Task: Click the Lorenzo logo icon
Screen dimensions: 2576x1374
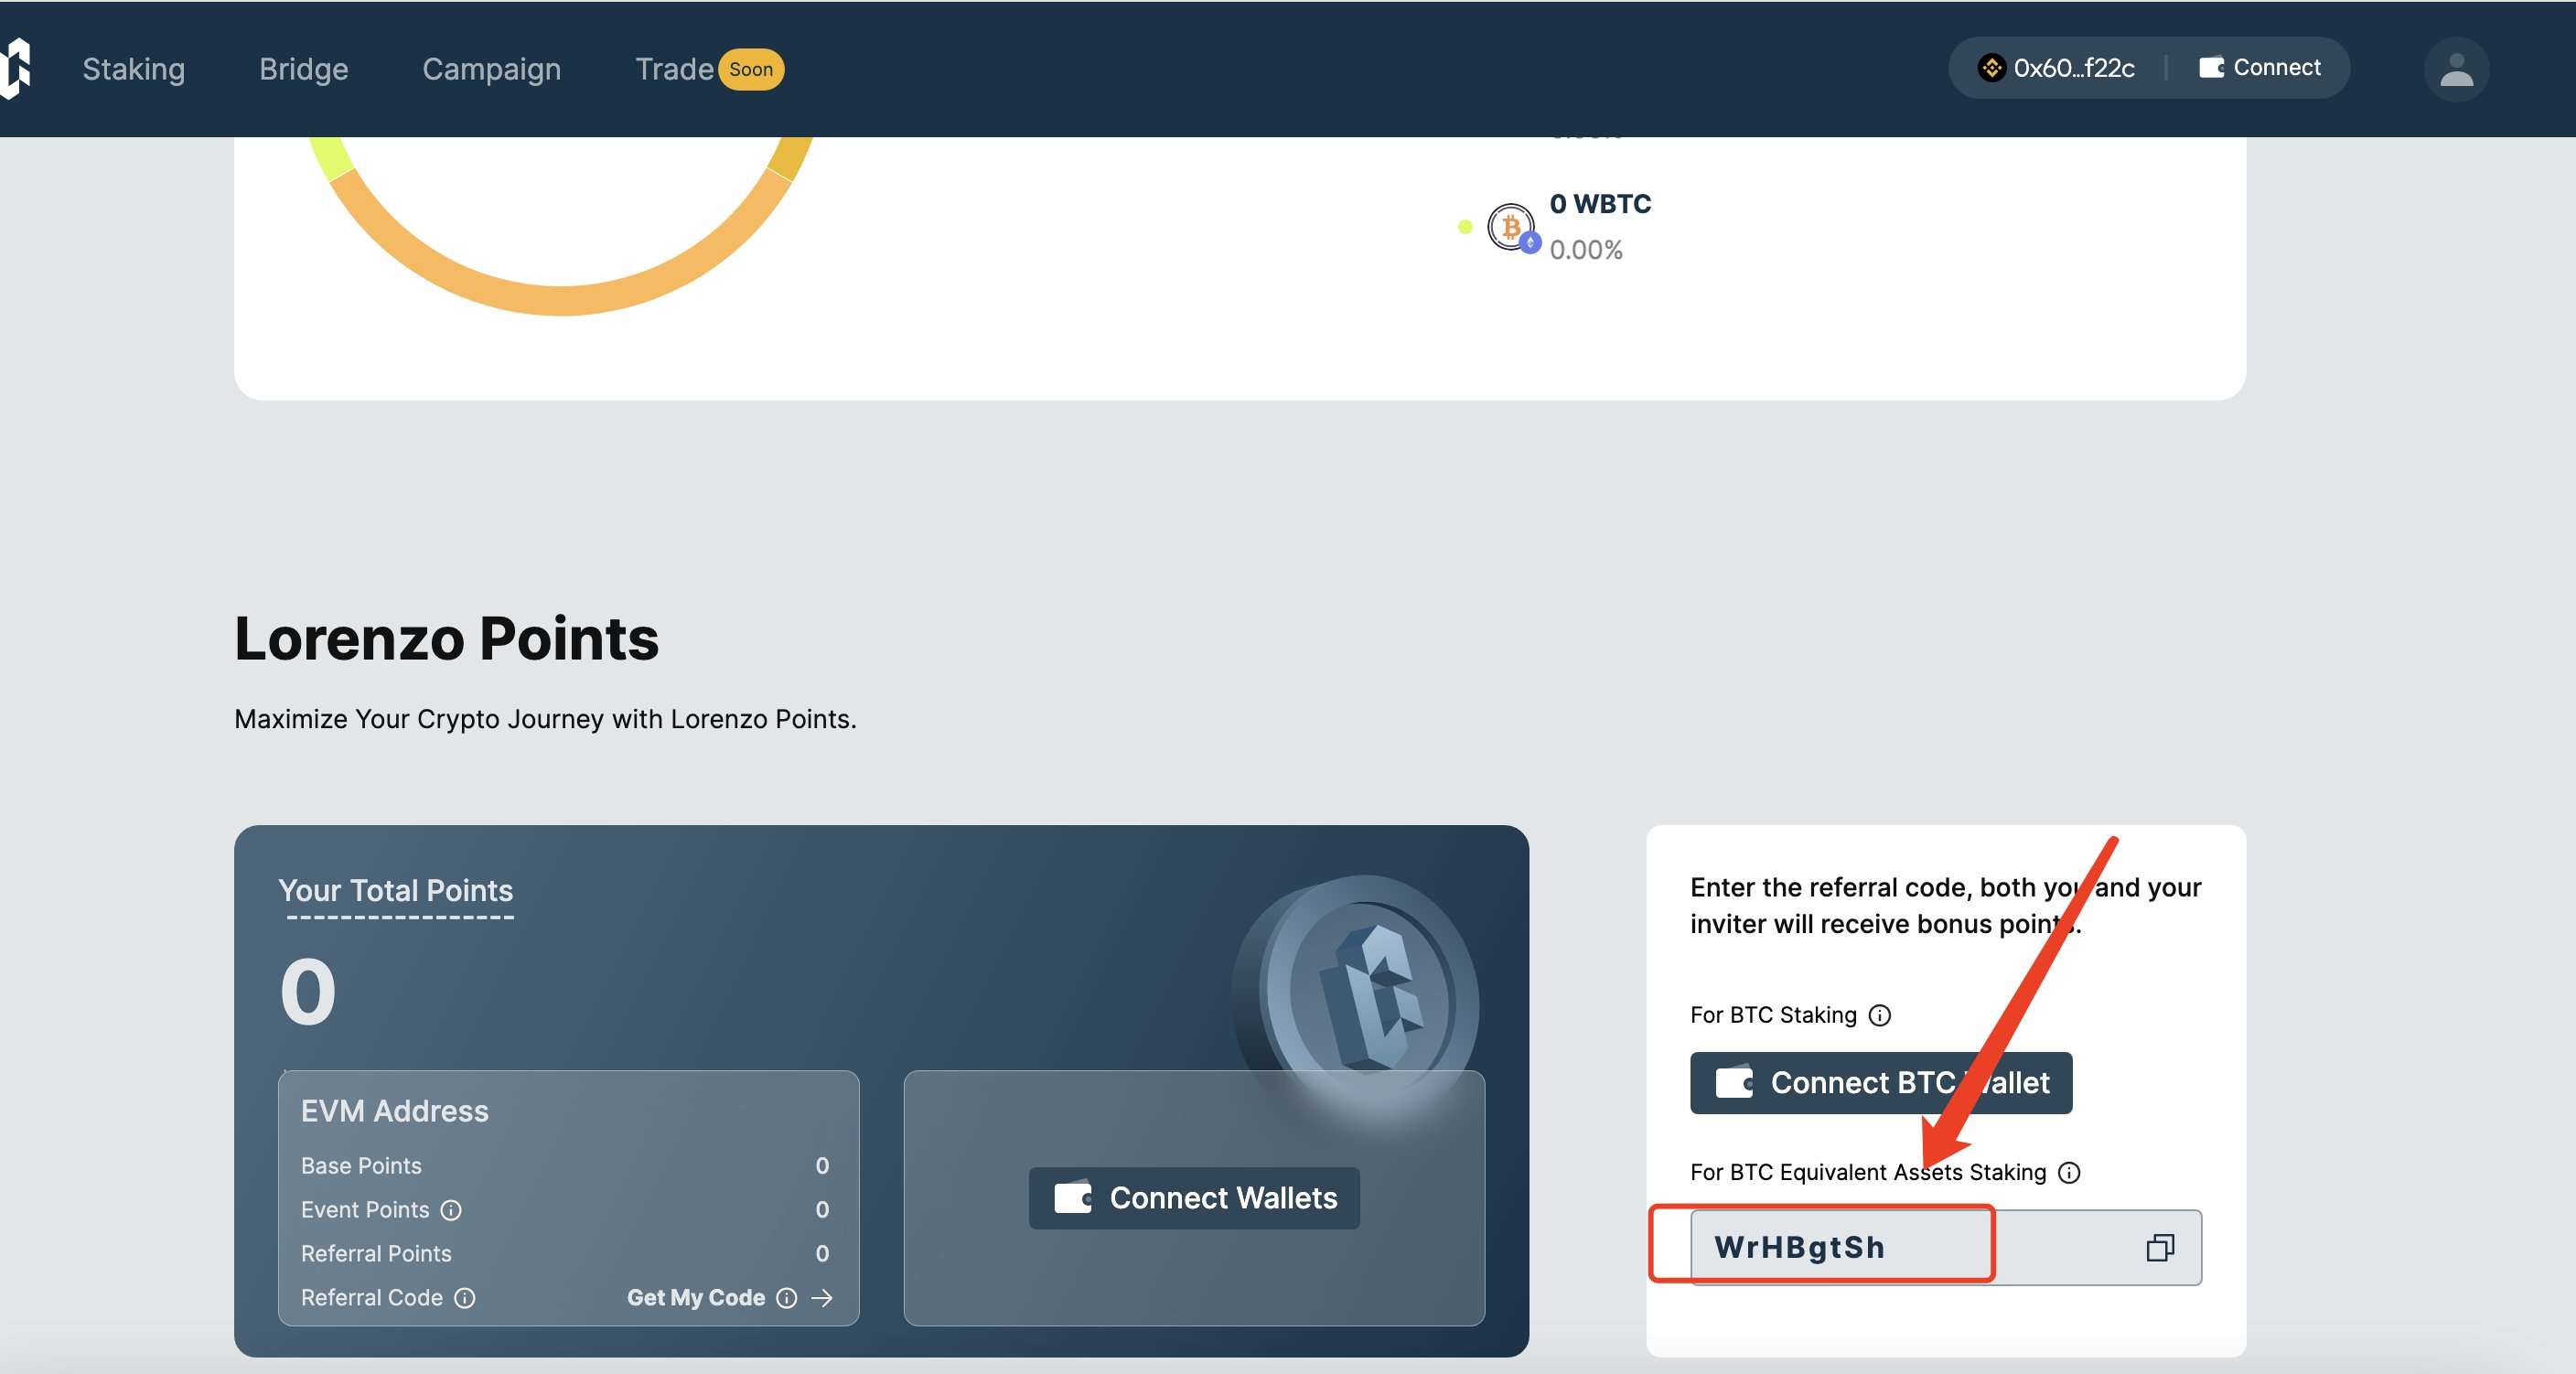Action: click(x=16, y=68)
